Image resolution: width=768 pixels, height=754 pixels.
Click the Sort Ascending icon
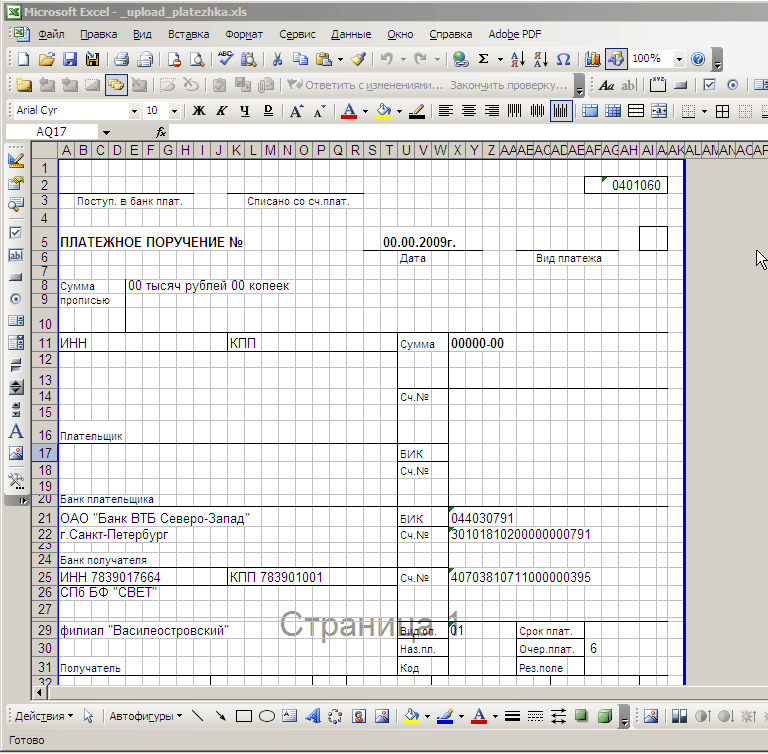click(517, 59)
